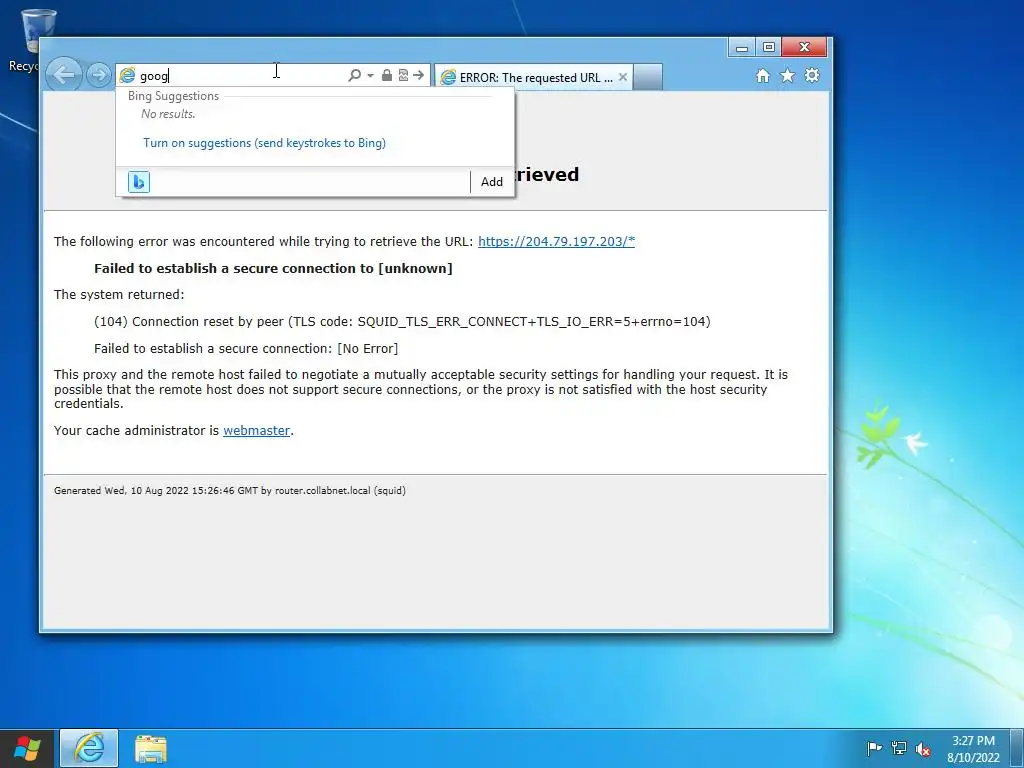Click Internet Explorer icon on the taskbar

(x=89, y=748)
